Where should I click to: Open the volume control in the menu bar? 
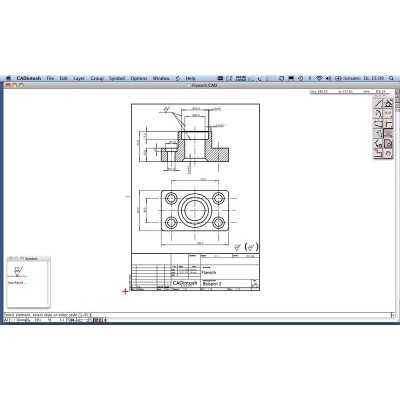coord(328,78)
